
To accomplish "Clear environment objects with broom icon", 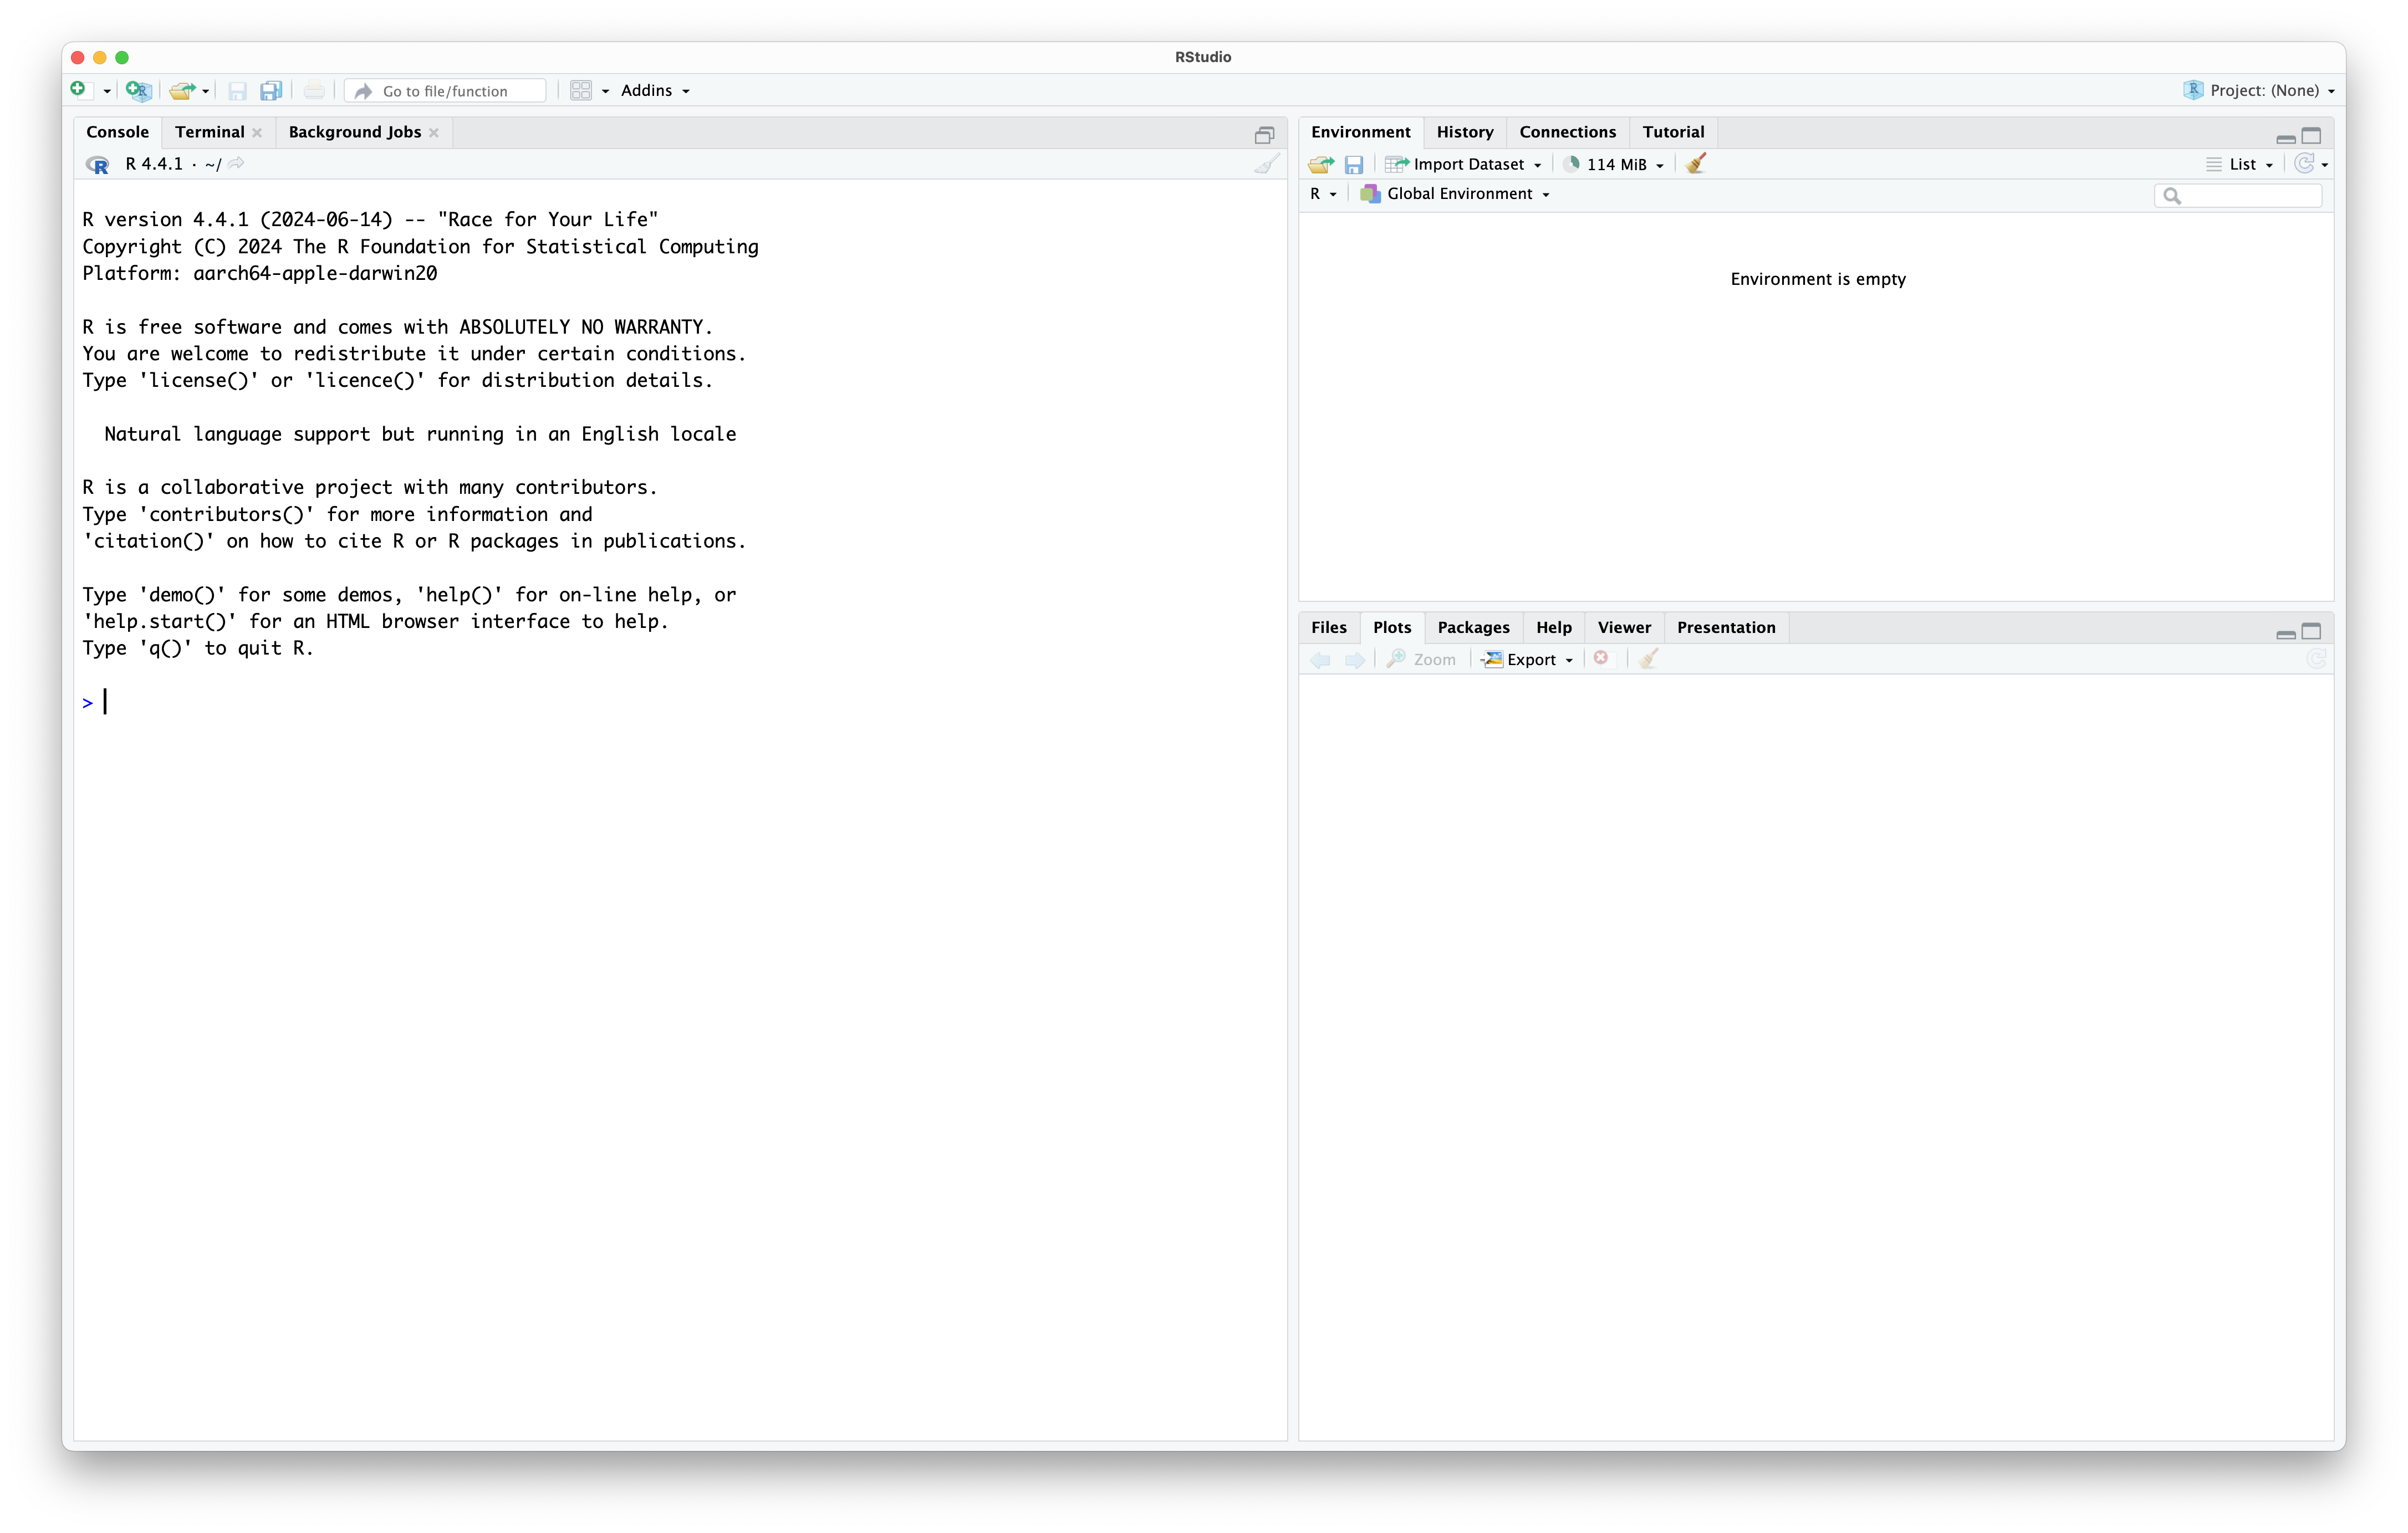I will (x=1695, y=164).
